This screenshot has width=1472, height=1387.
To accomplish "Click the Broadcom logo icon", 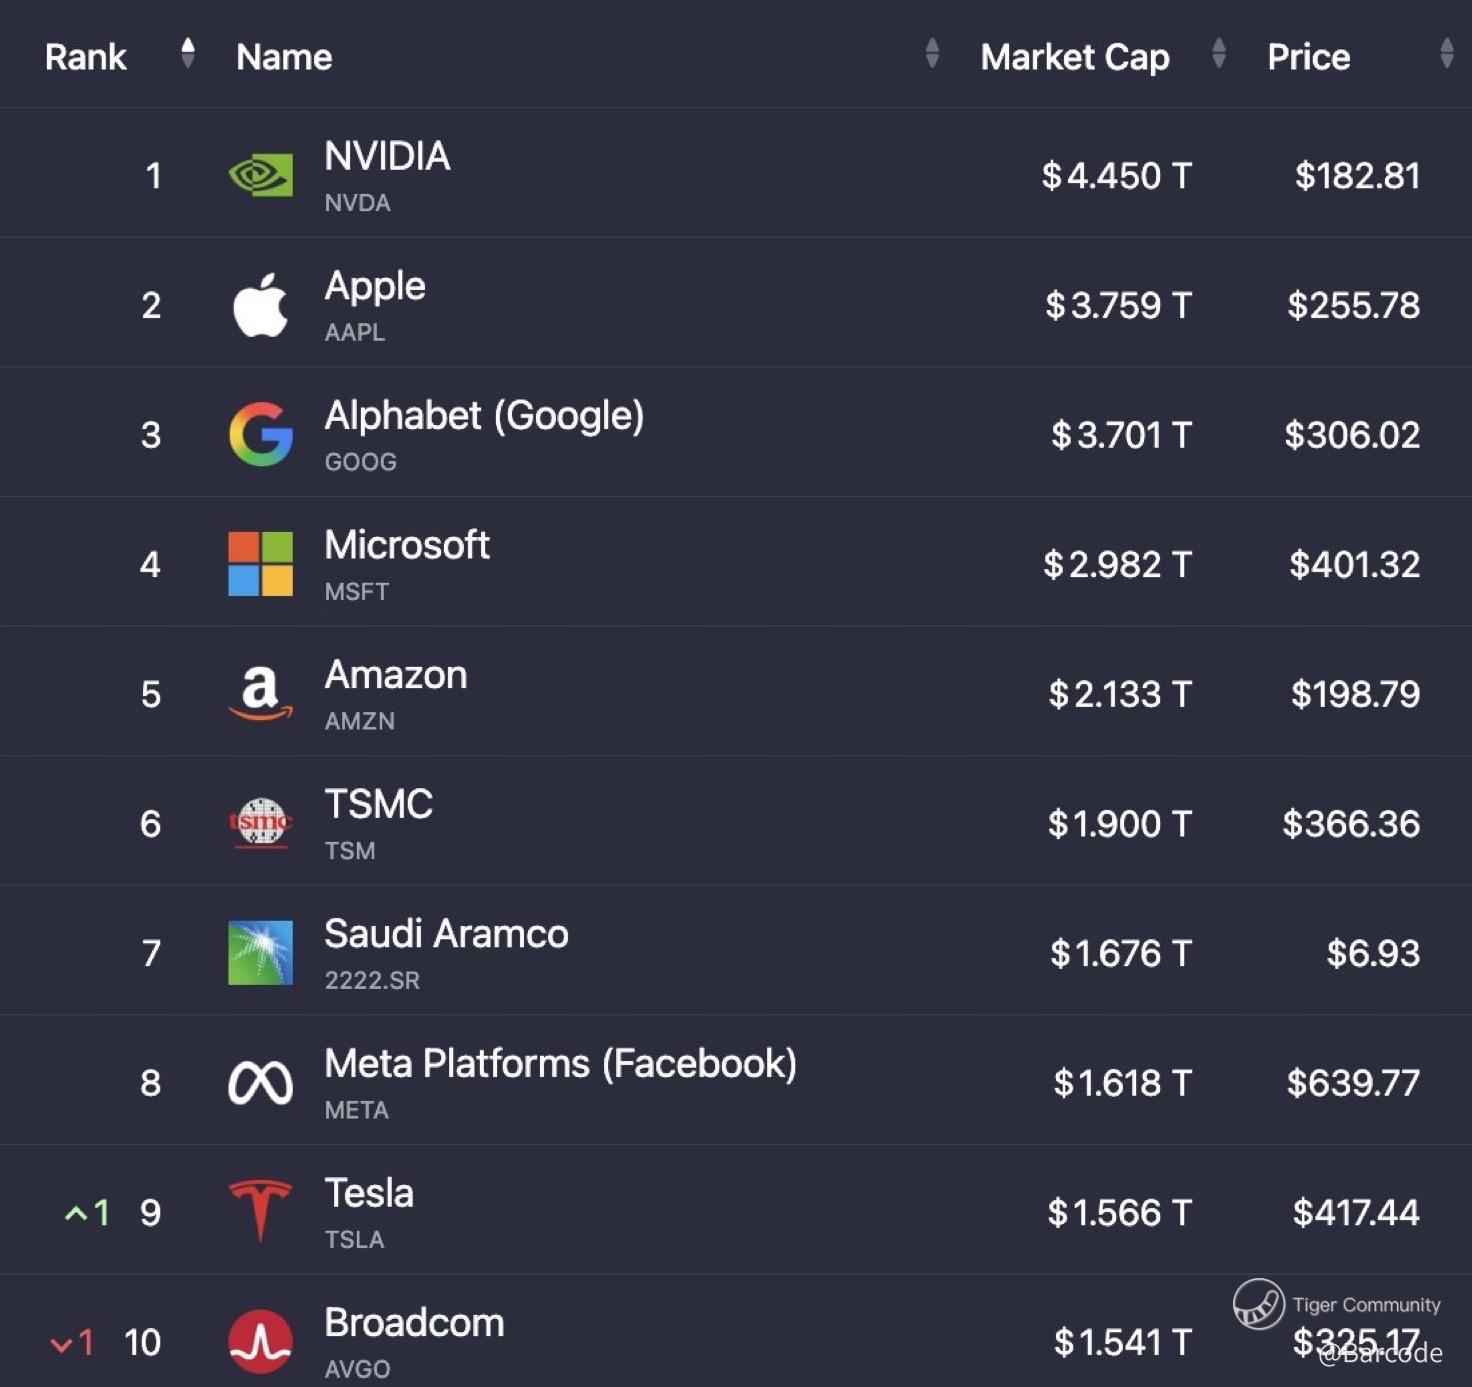I will (260, 1341).
